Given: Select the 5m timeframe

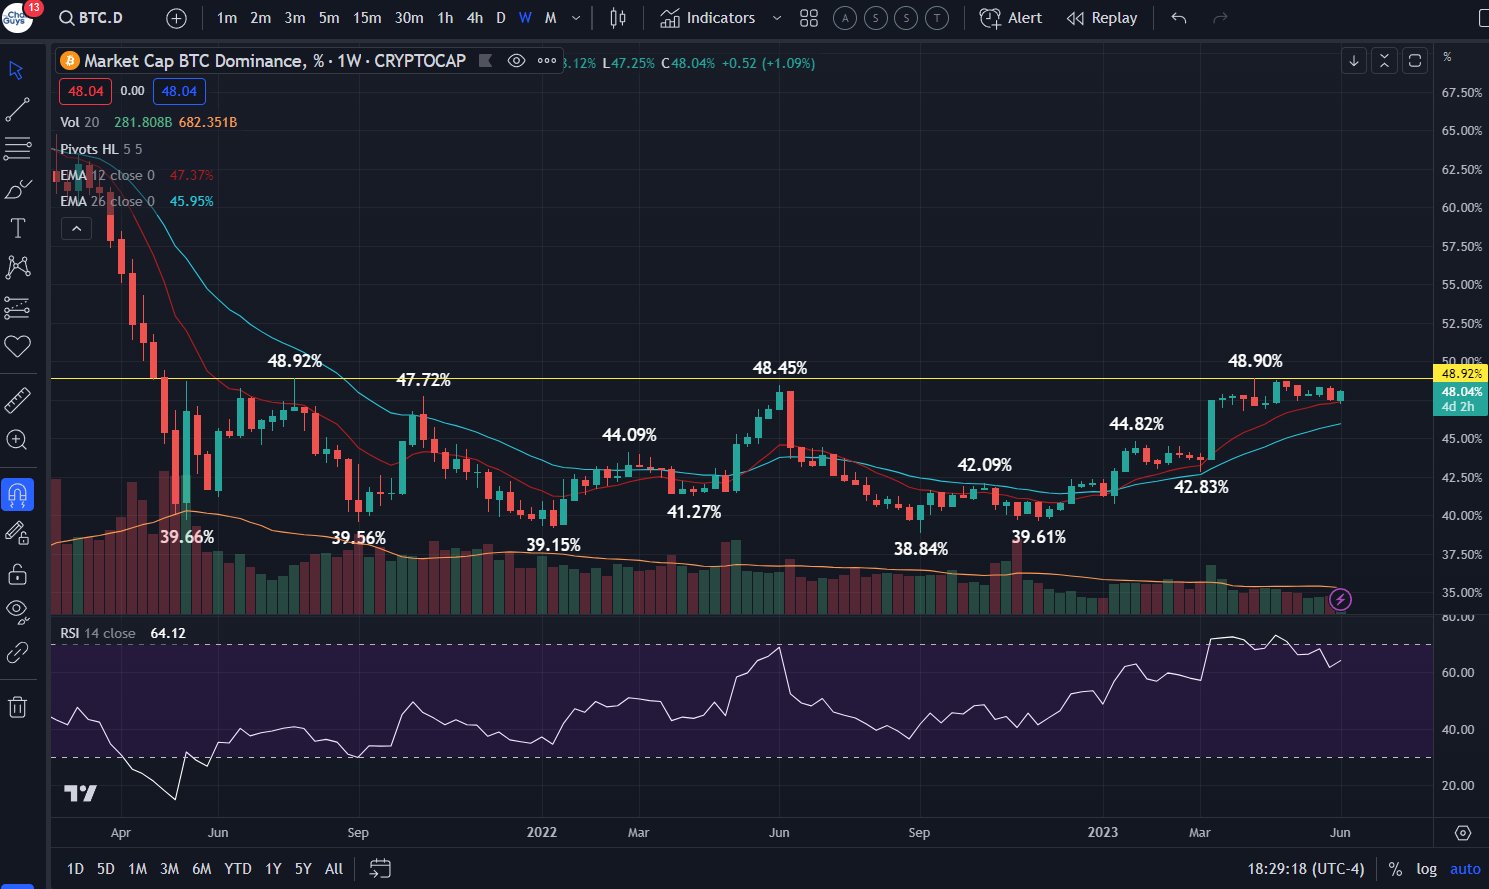Looking at the screenshot, I should click(329, 18).
